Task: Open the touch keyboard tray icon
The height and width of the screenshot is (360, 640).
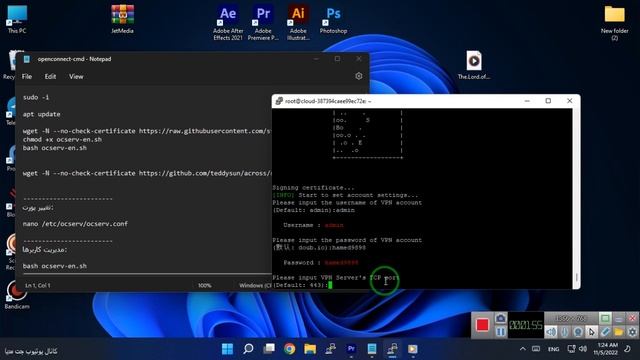Action: click(536, 349)
